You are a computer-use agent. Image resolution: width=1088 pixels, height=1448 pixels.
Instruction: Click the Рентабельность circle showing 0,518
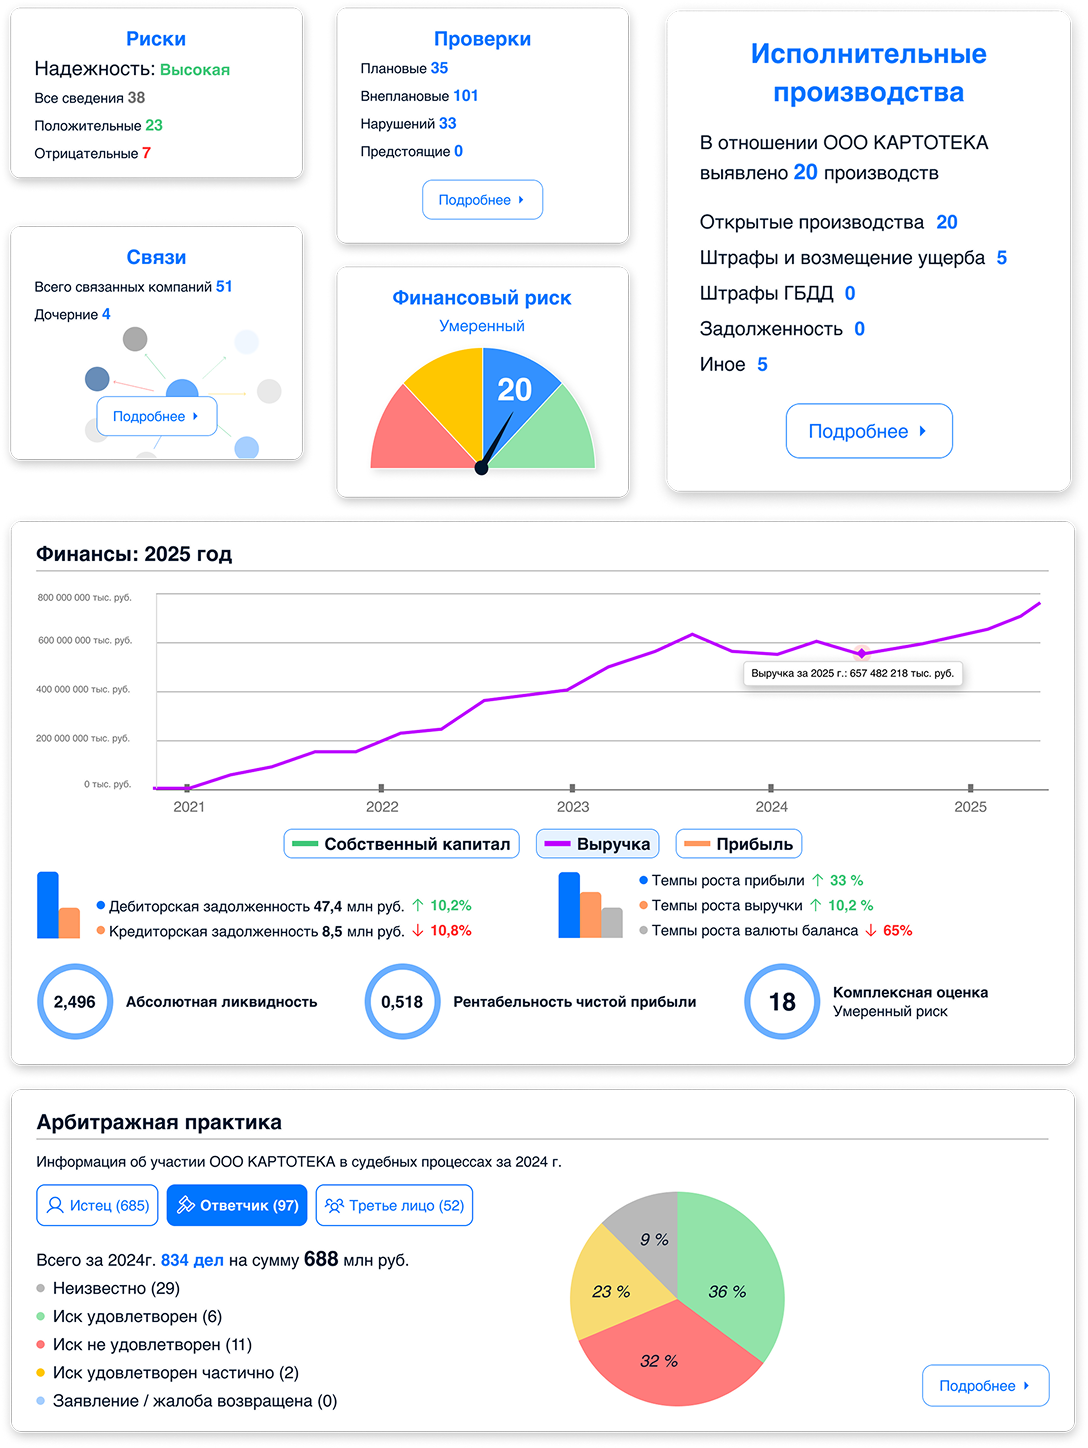point(402,1002)
